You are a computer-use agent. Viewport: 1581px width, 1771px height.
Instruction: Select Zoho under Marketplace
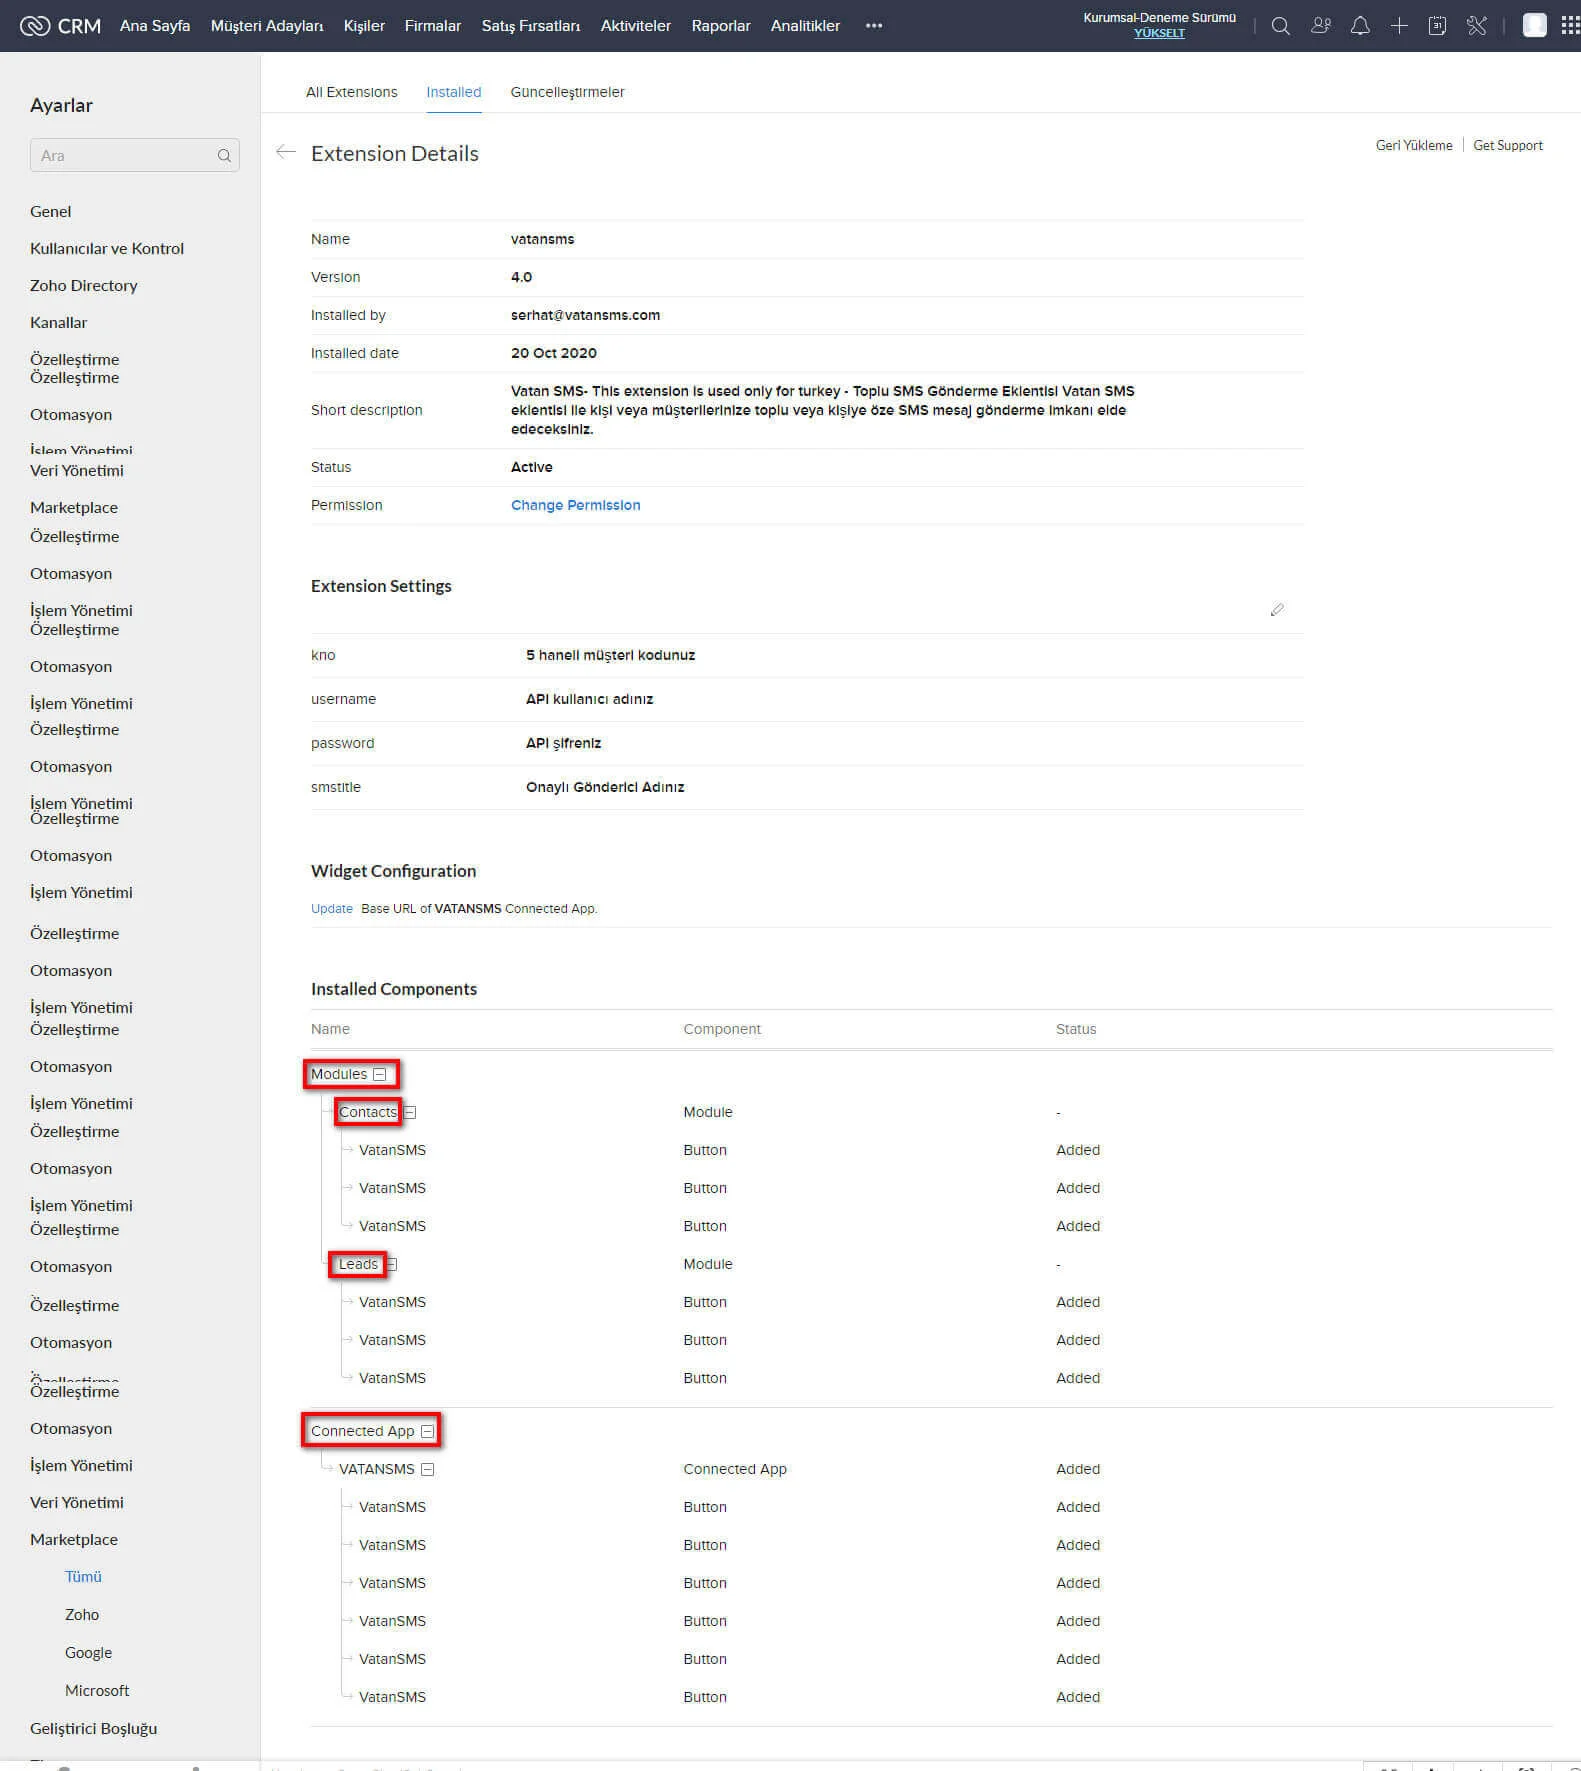coord(82,1614)
